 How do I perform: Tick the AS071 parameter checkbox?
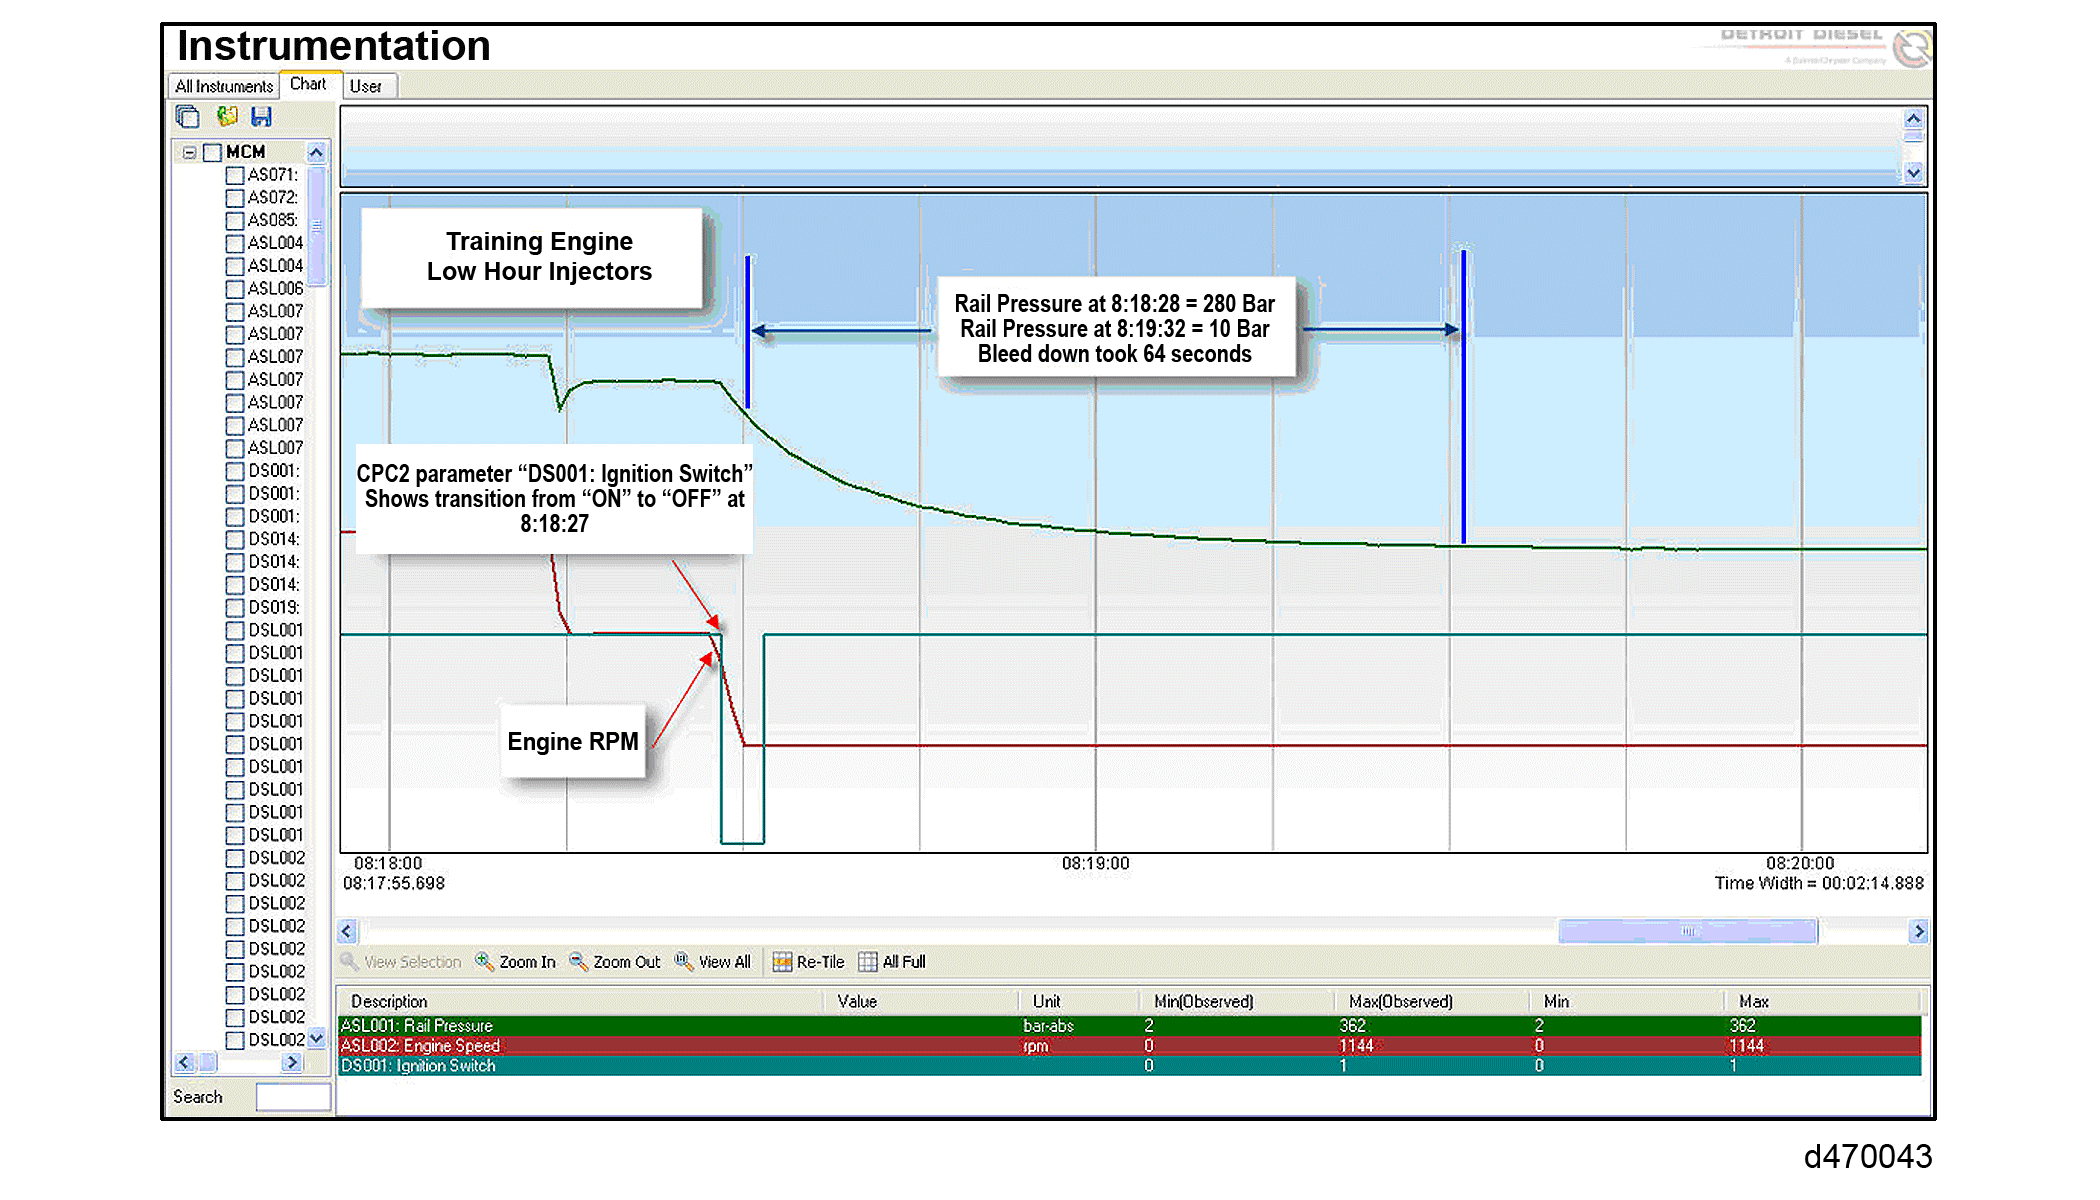235,175
